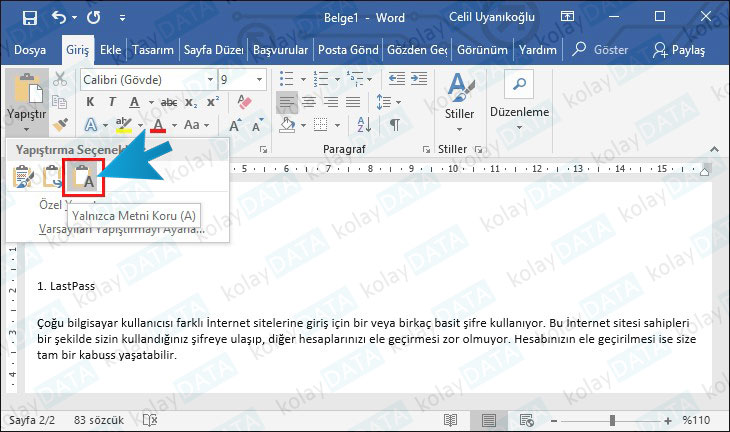Center the paragraph text
730x432 pixels.
pos(309,101)
